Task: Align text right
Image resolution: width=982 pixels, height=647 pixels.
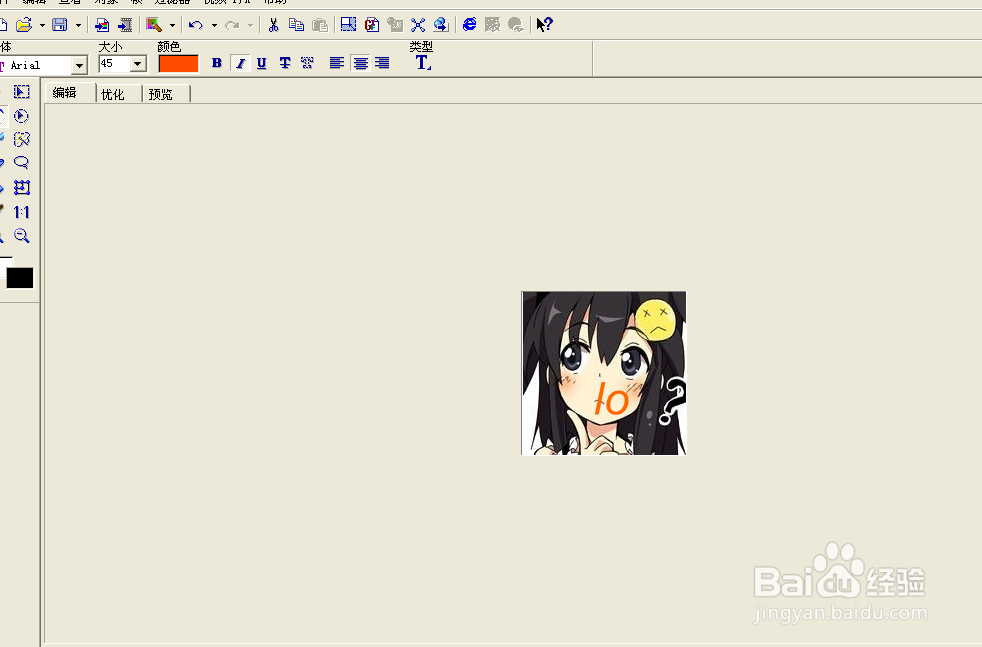Action: pos(382,63)
